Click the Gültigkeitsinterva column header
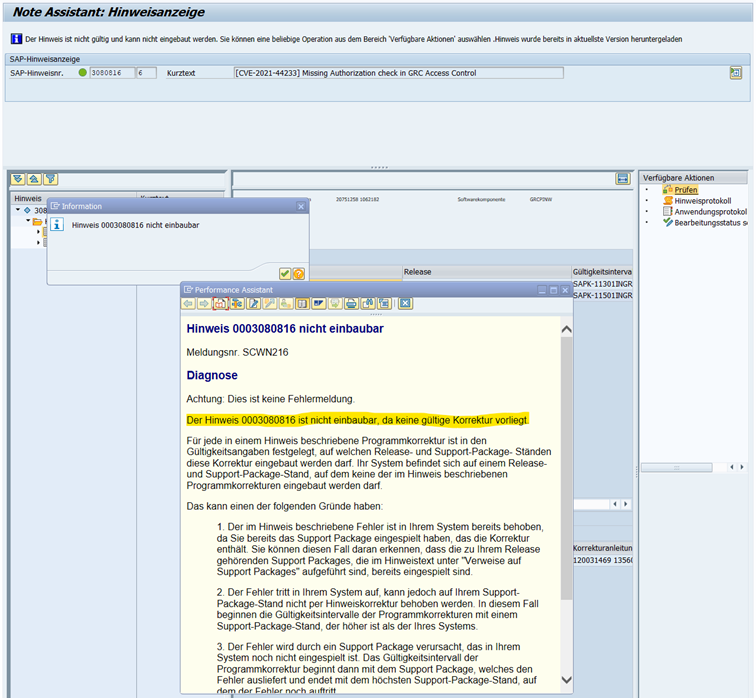Screen dimensions: 756x698 [x=602, y=272]
